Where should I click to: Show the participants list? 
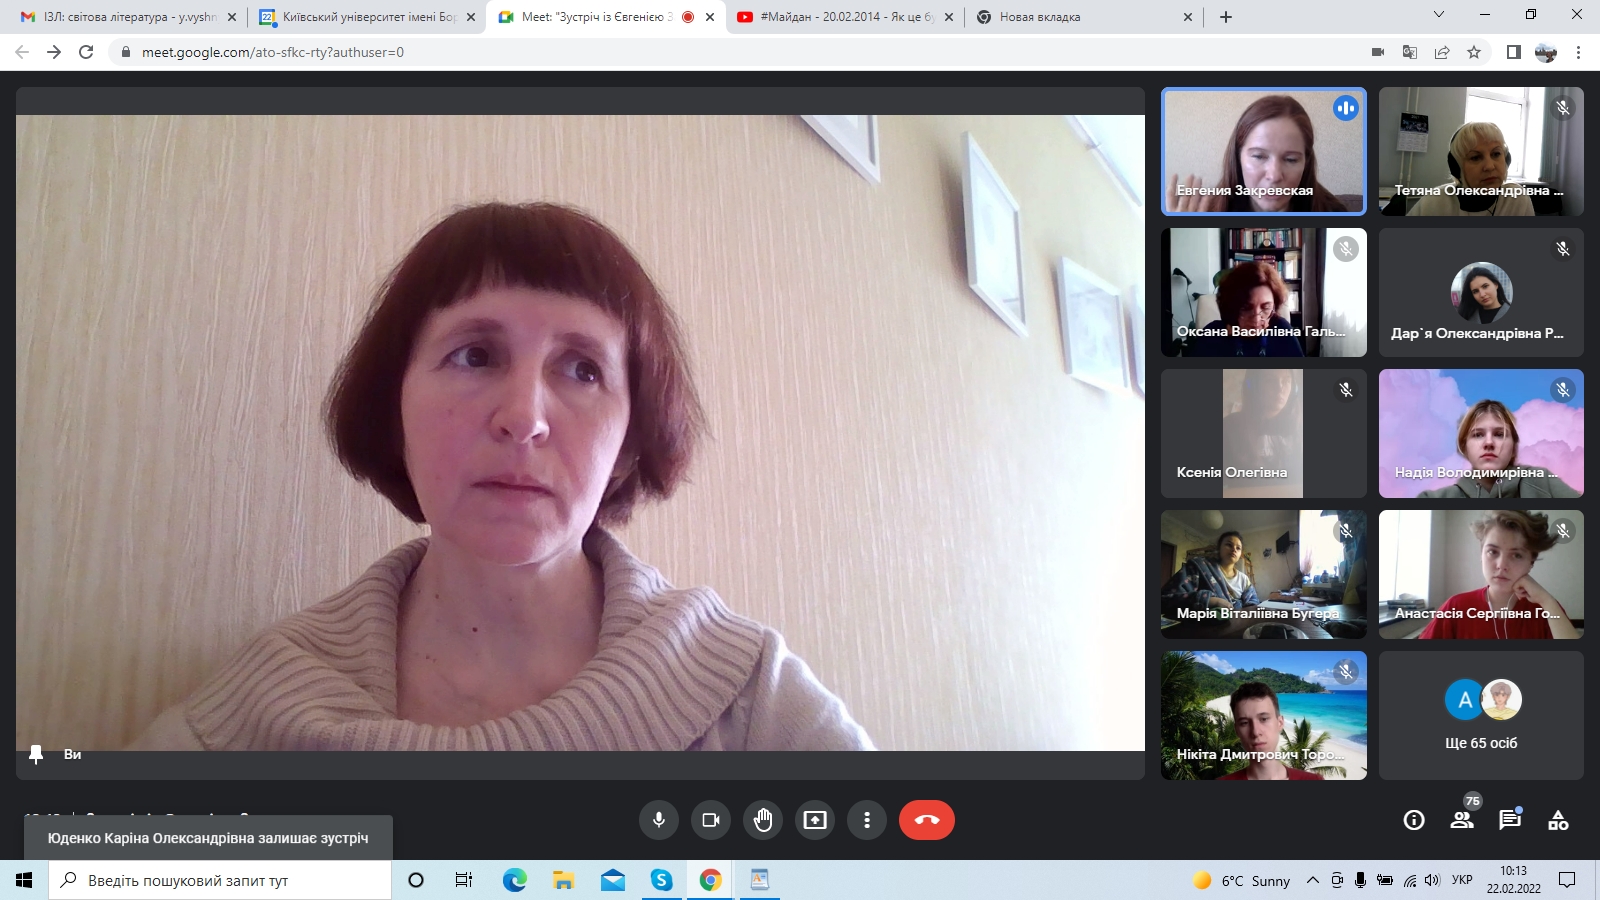point(1462,820)
